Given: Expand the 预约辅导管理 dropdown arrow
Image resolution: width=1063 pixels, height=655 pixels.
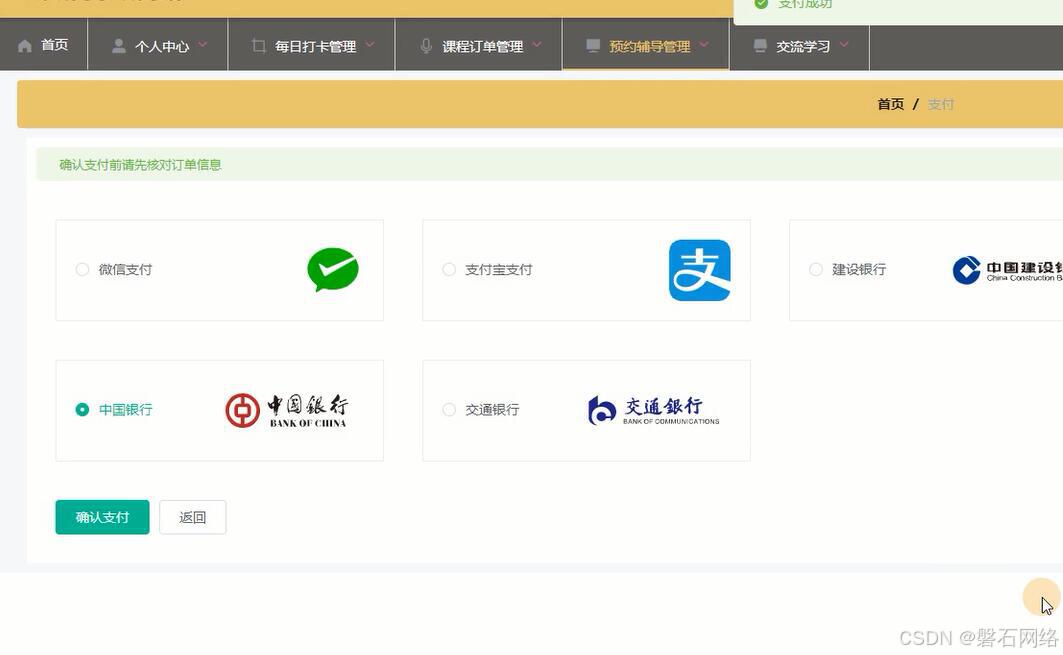Looking at the screenshot, I should [704, 45].
